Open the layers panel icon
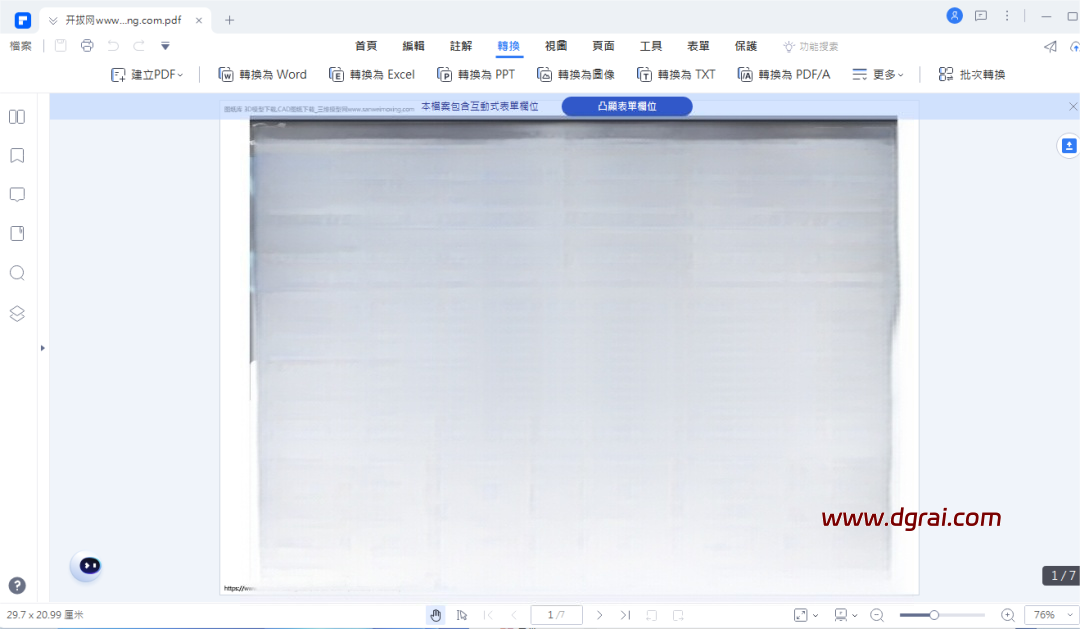 pyautogui.click(x=17, y=313)
